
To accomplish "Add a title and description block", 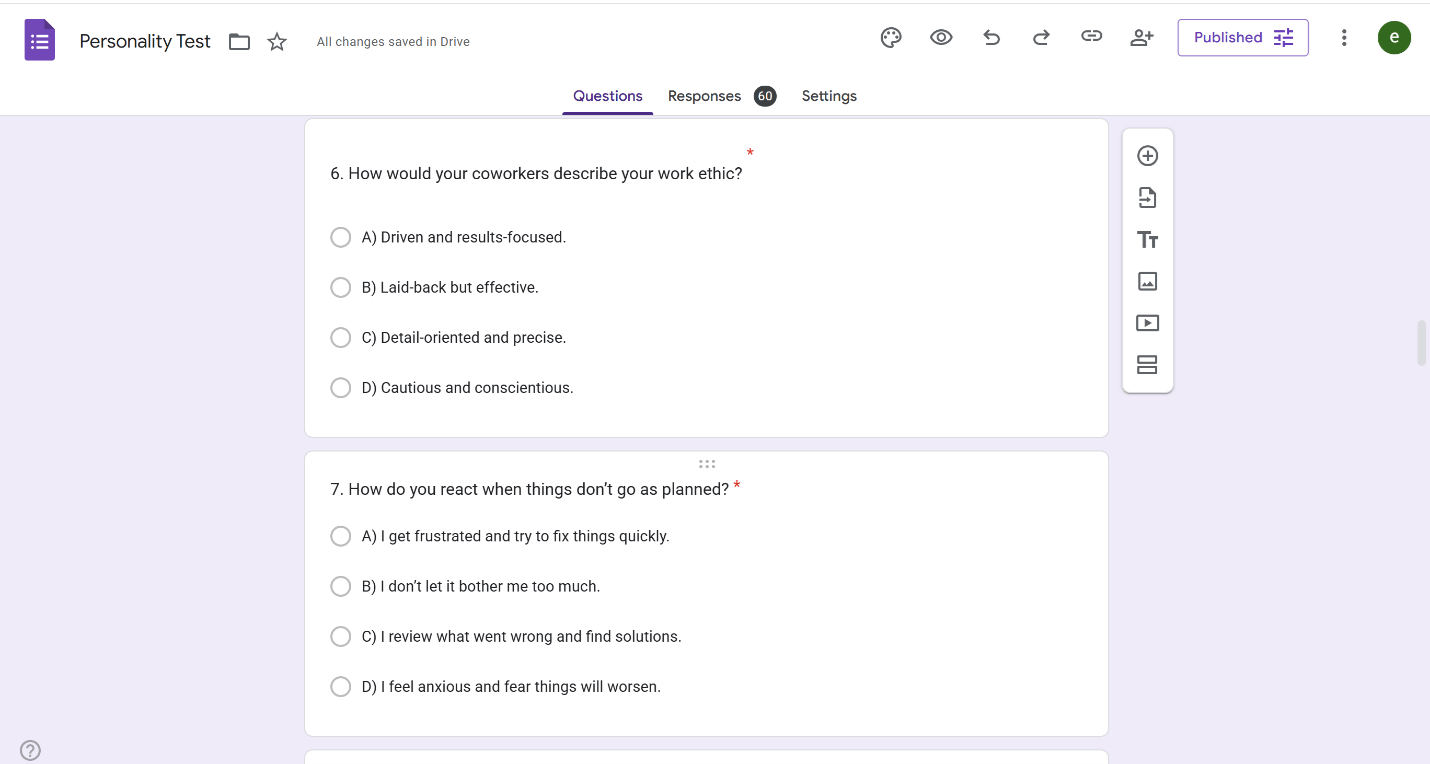I will tap(1147, 240).
